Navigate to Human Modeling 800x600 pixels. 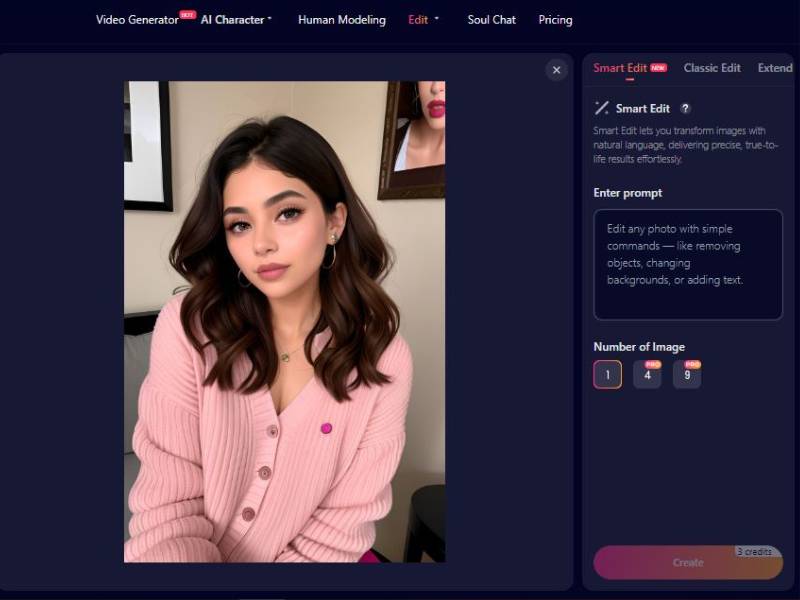(342, 19)
